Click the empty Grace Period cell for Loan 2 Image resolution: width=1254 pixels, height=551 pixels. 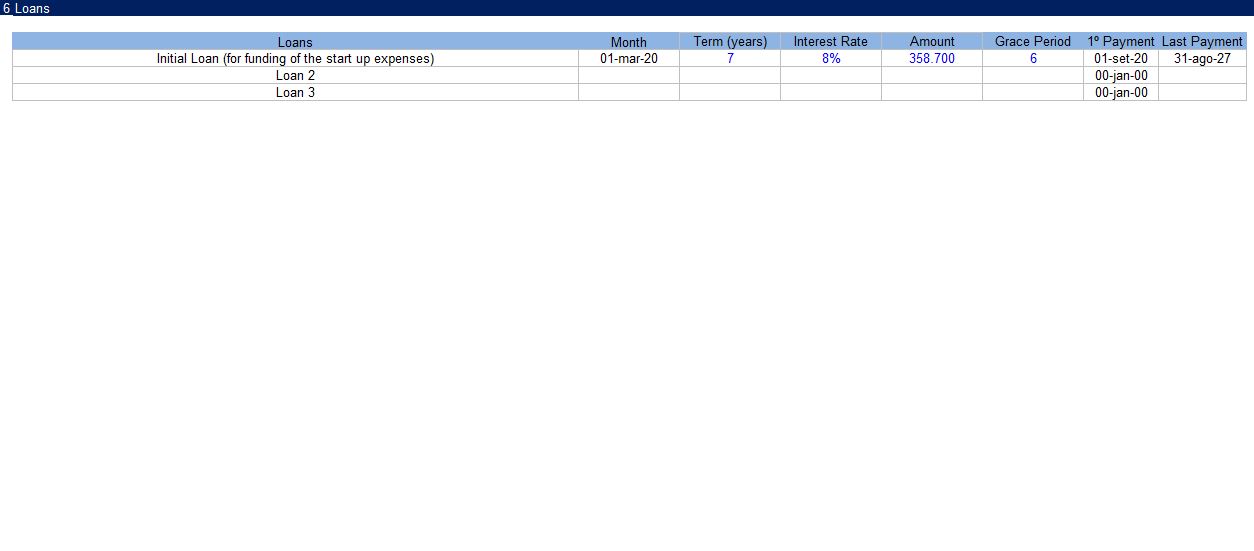click(1033, 76)
